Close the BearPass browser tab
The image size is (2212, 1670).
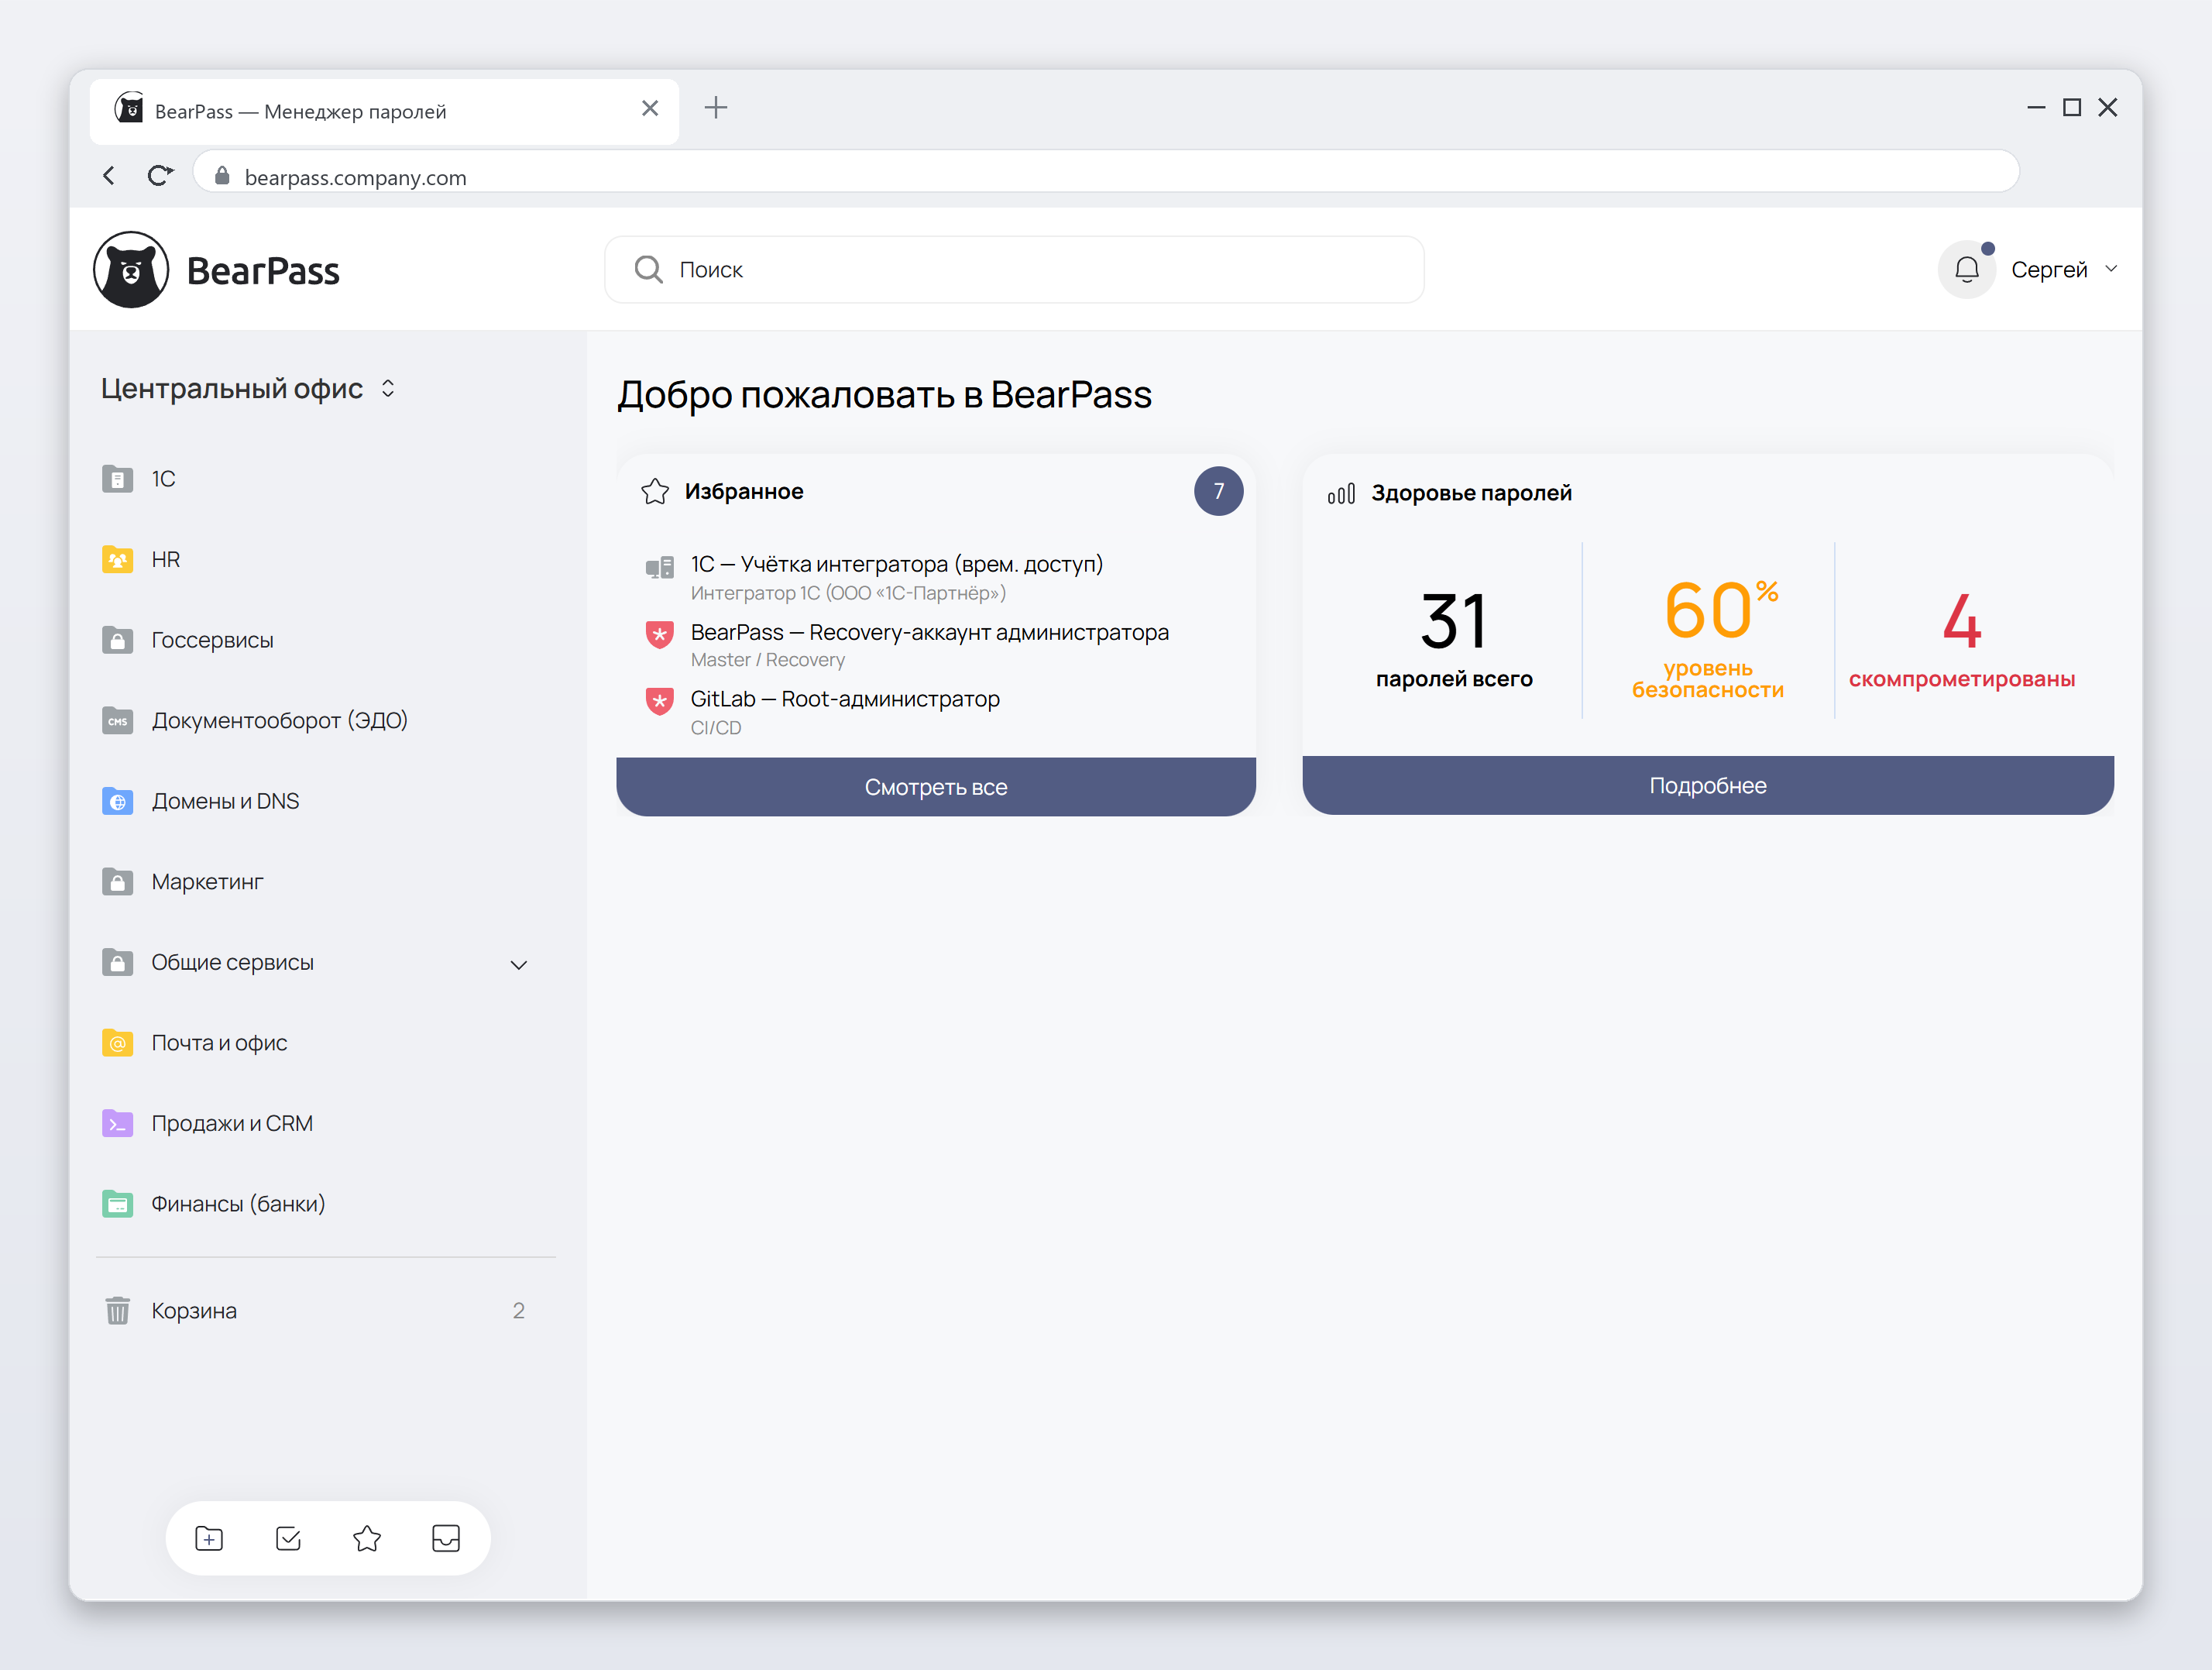pyautogui.click(x=650, y=108)
